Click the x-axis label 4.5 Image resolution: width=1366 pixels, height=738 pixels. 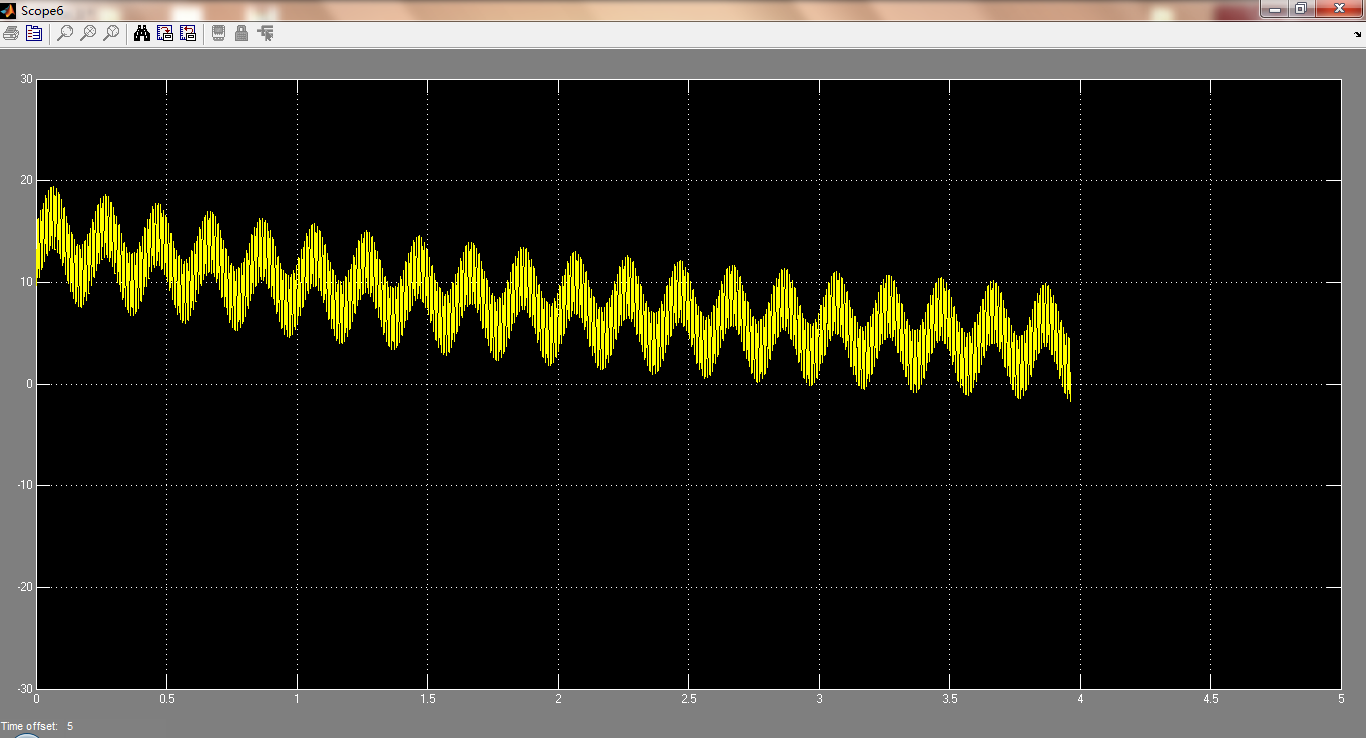pyautogui.click(x=1210, y=698)
